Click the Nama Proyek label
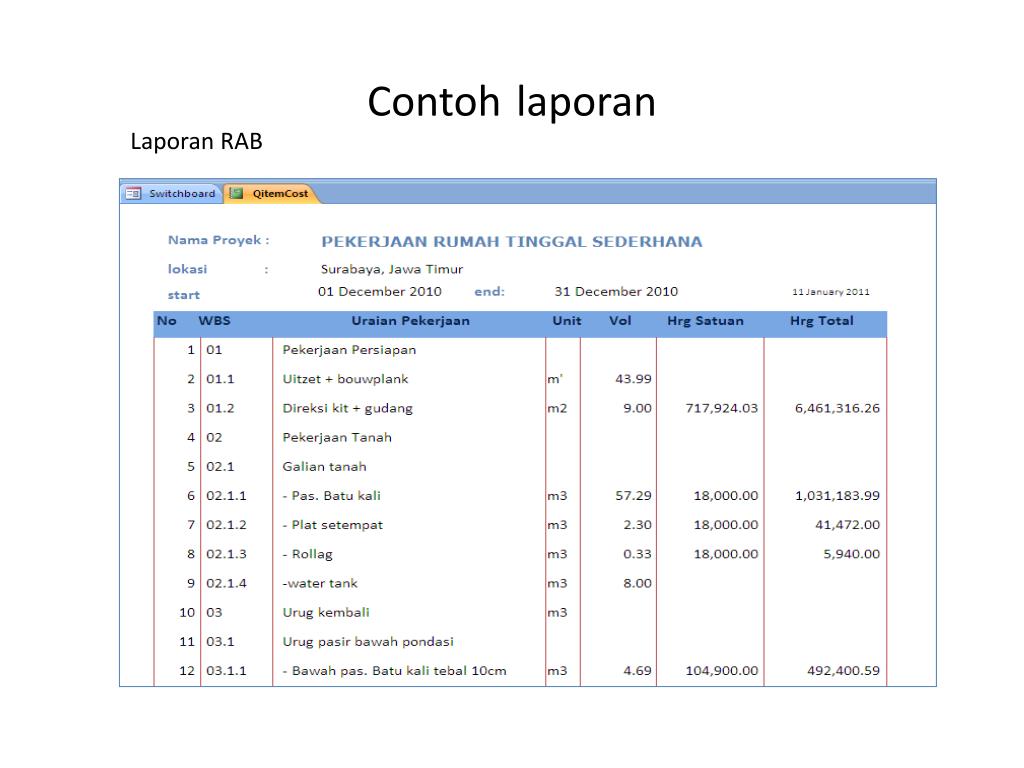This screenshot has height=768, width=1024. tap(219, 240)
